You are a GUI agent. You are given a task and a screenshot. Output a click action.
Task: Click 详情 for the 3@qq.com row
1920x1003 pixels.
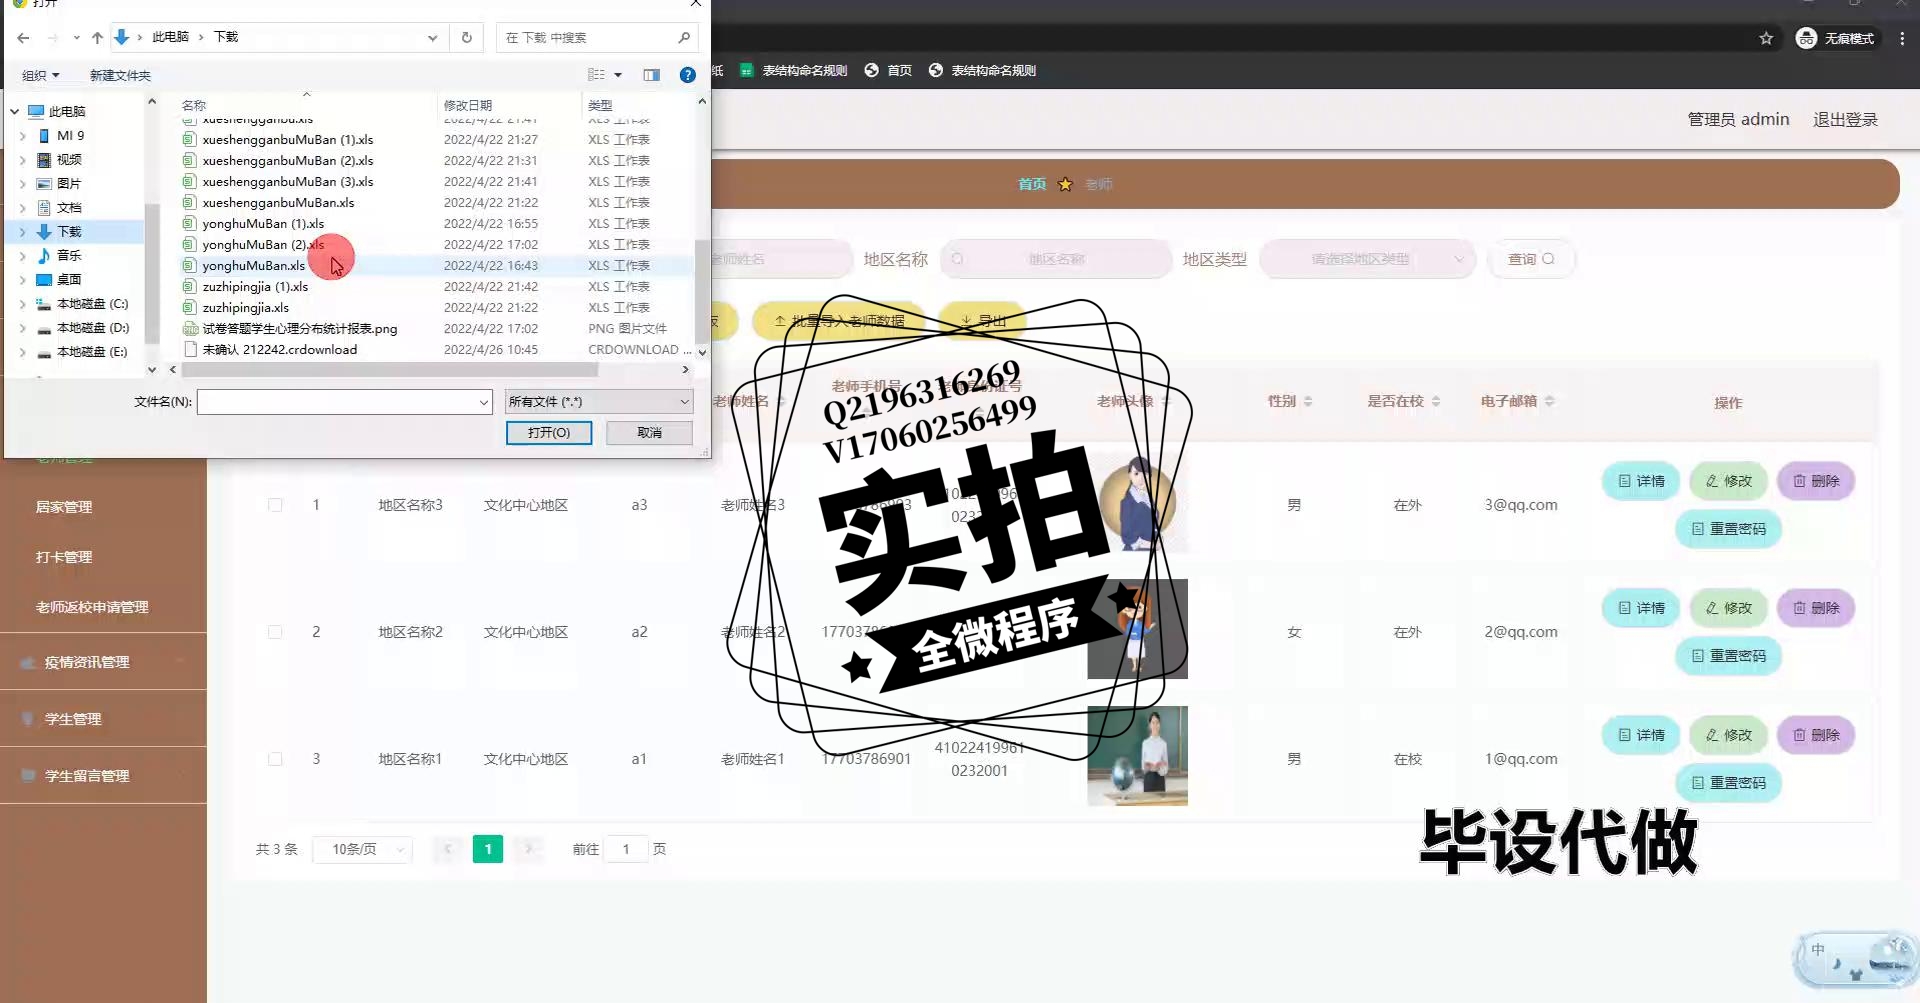1641,481
